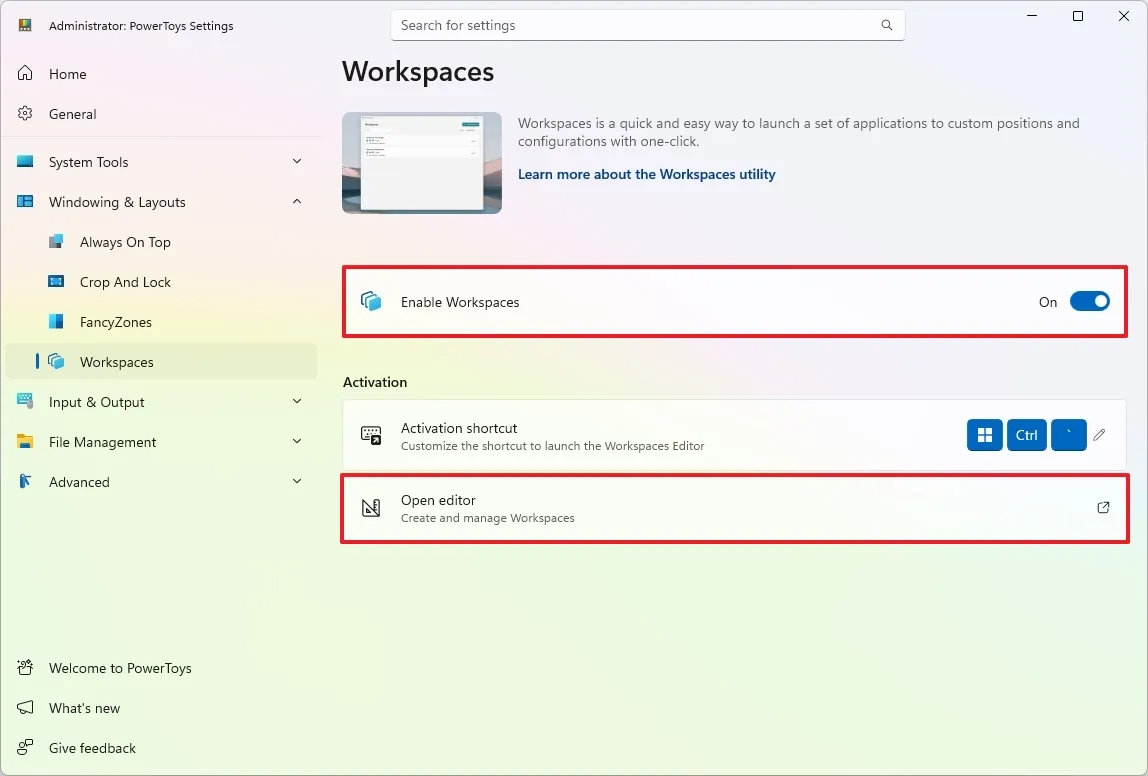This screenshot has width=1148, height=776.
Task: Click the keyboard icon in the Activation shortcut row
Action: (x=370, y=435)
